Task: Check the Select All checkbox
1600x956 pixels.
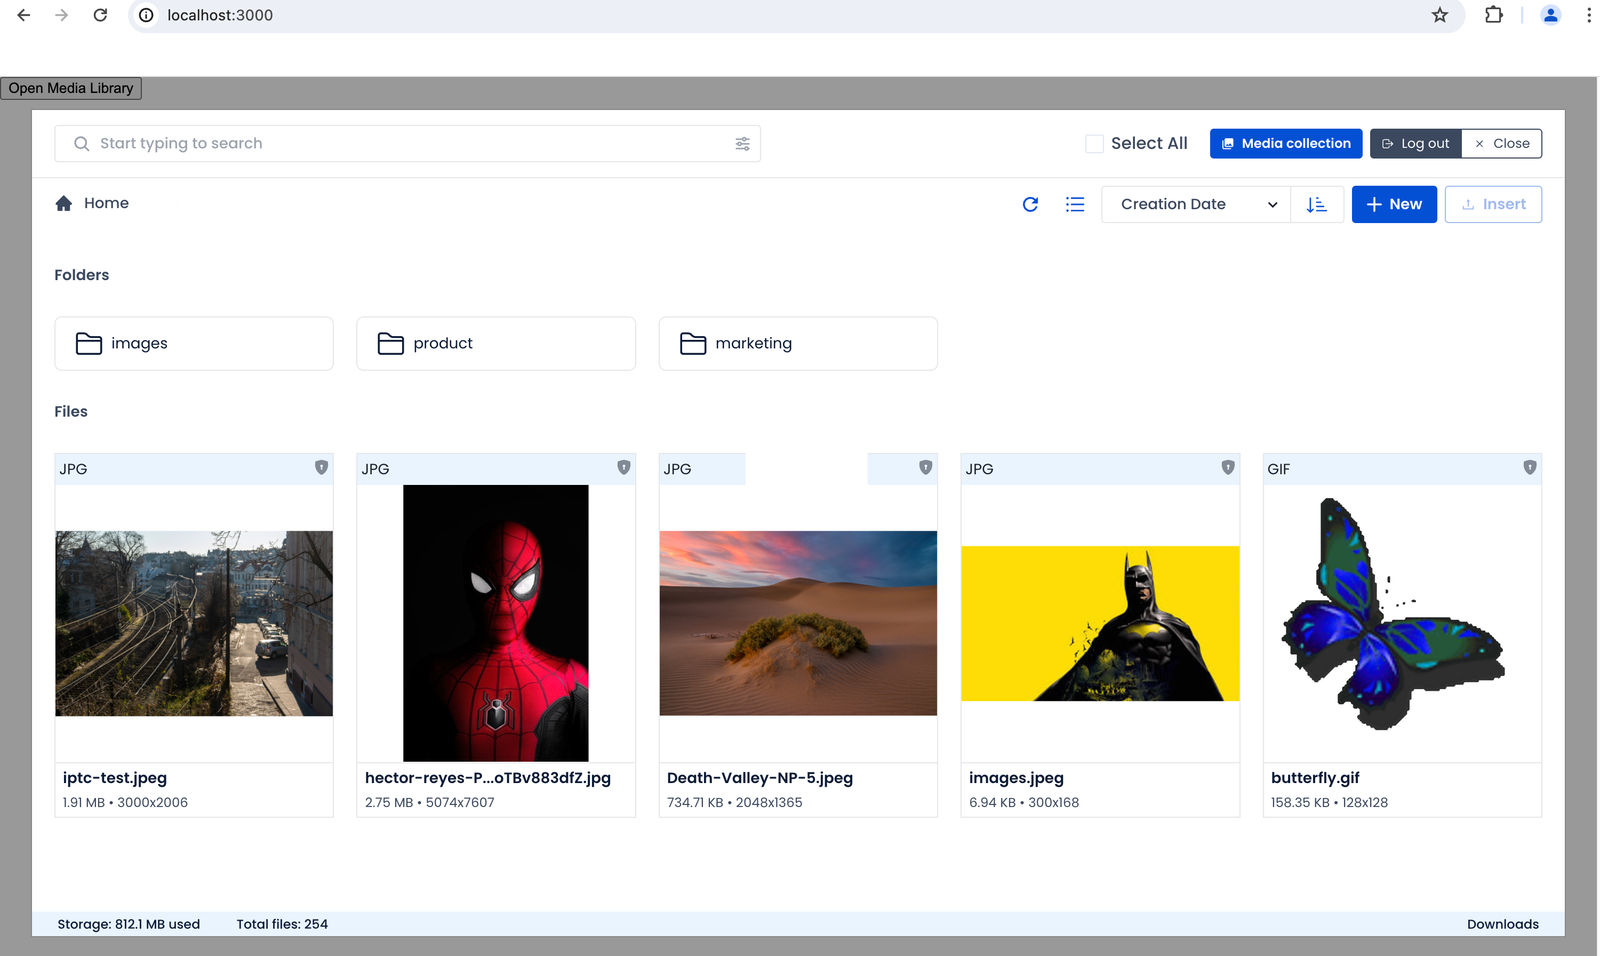Action: 1094,144
